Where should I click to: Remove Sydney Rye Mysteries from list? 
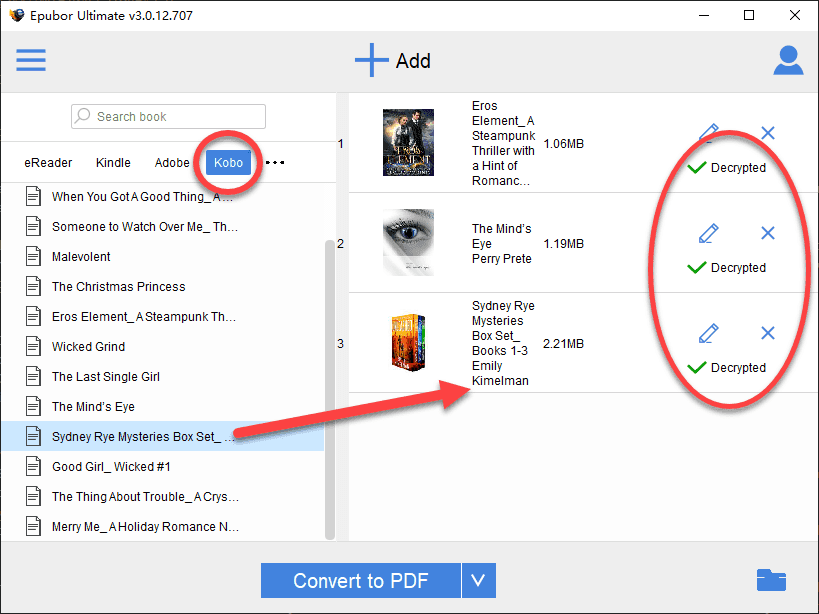point(768,333)
